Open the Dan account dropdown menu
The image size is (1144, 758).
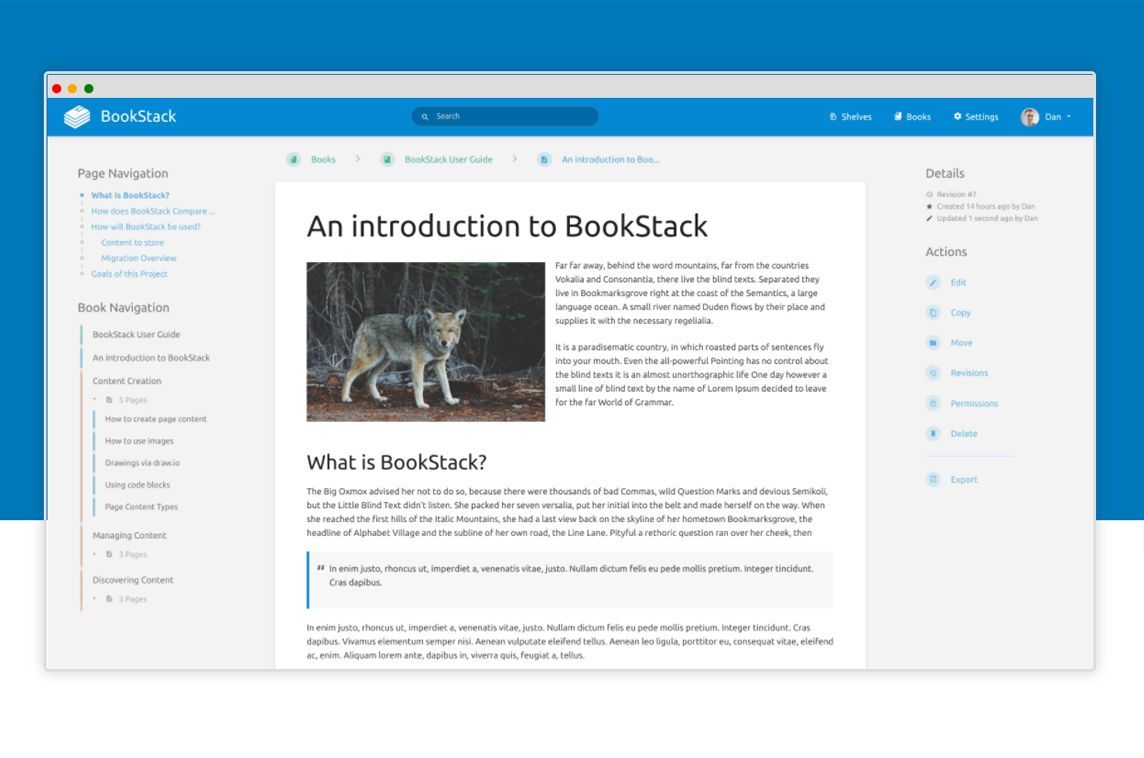pos(1053,116)
